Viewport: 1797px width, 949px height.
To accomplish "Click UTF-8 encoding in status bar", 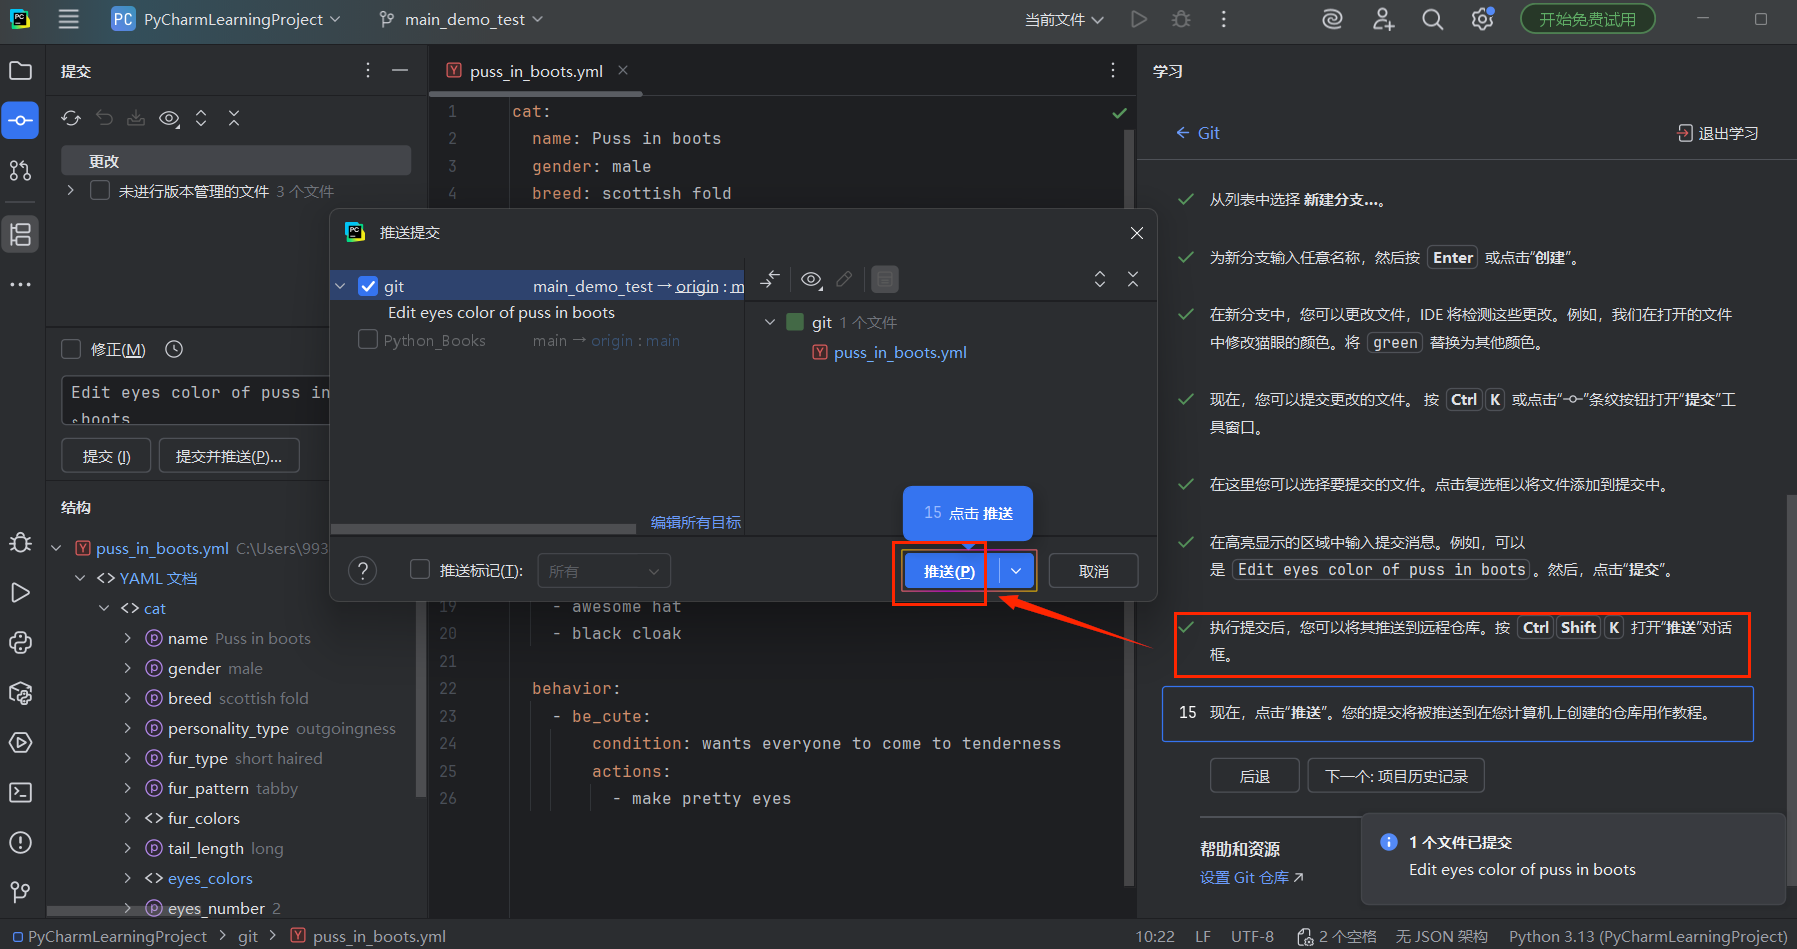I will (x=1252, y=936).
